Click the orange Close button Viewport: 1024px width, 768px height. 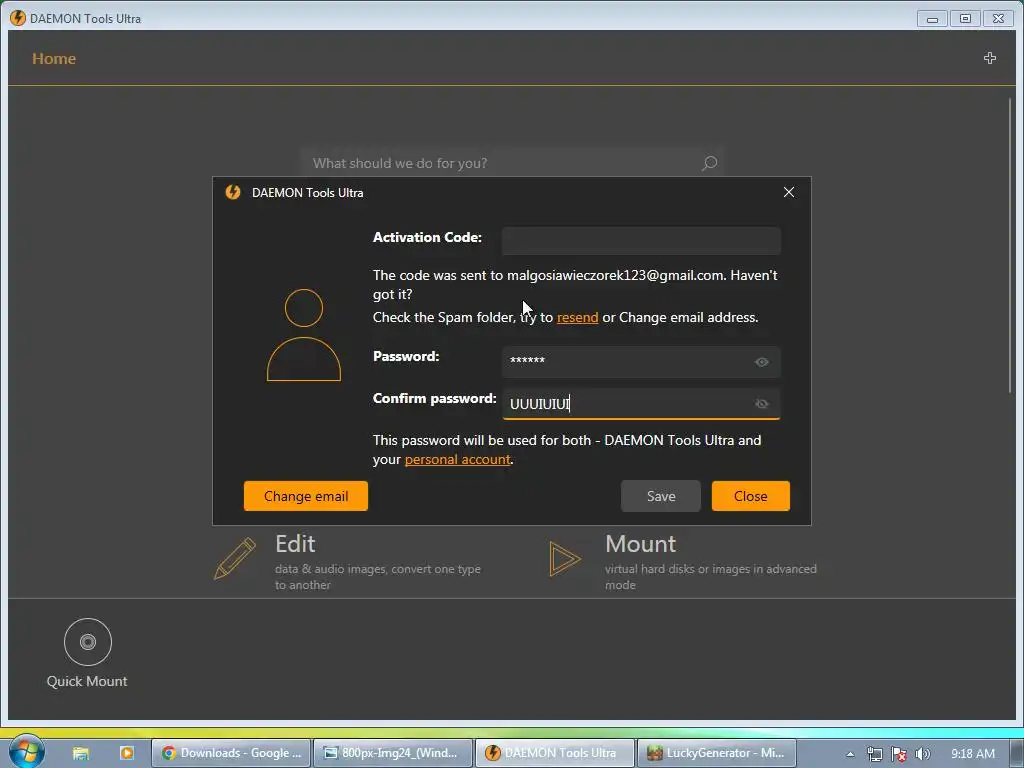[x=750, y=496]
